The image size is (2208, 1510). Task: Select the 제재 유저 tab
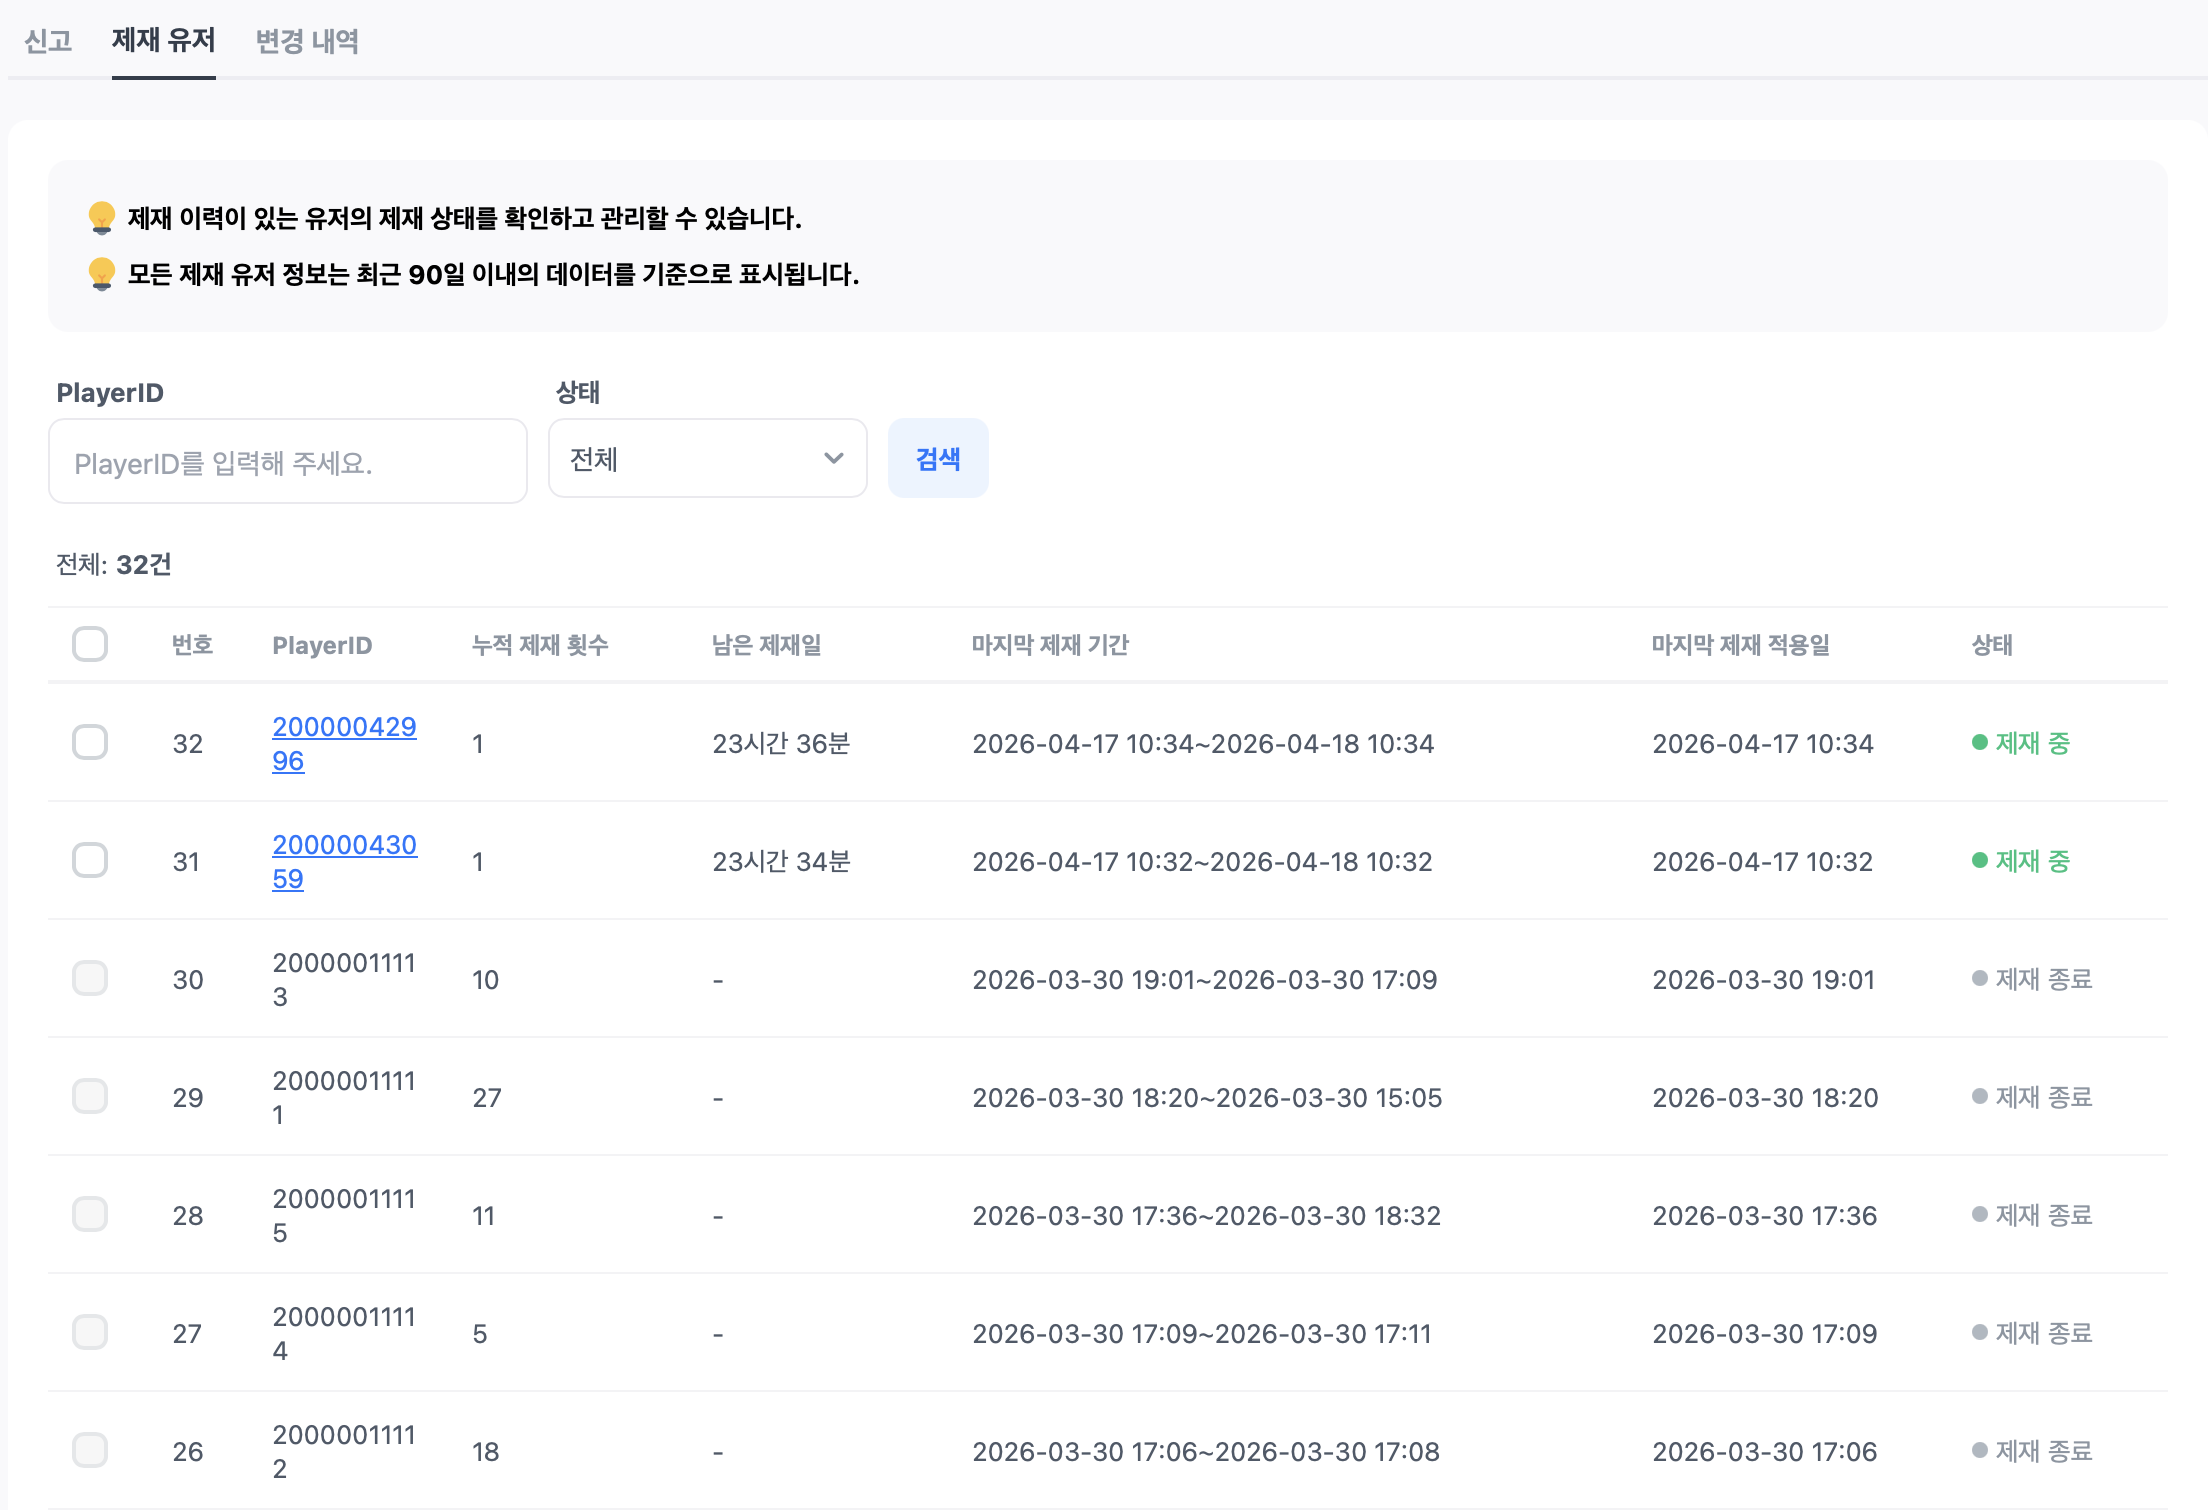click(163, 41)
